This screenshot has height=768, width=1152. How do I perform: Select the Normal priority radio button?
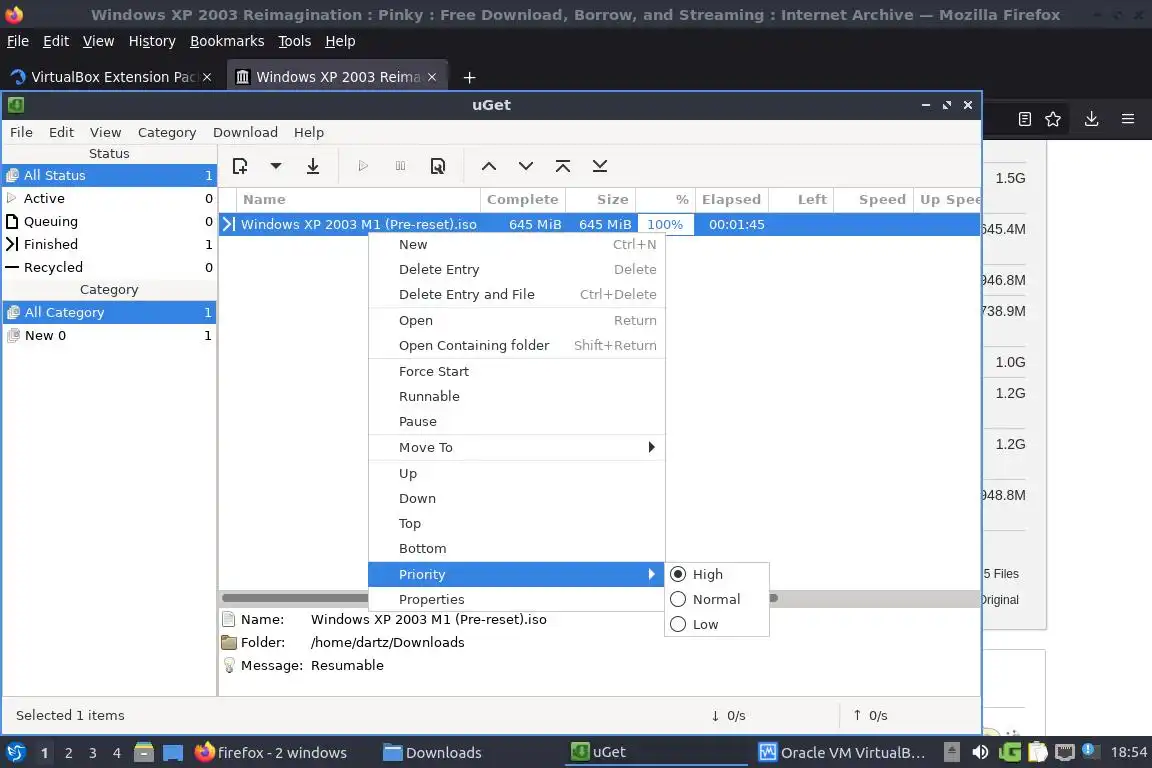tap(678, 599)
